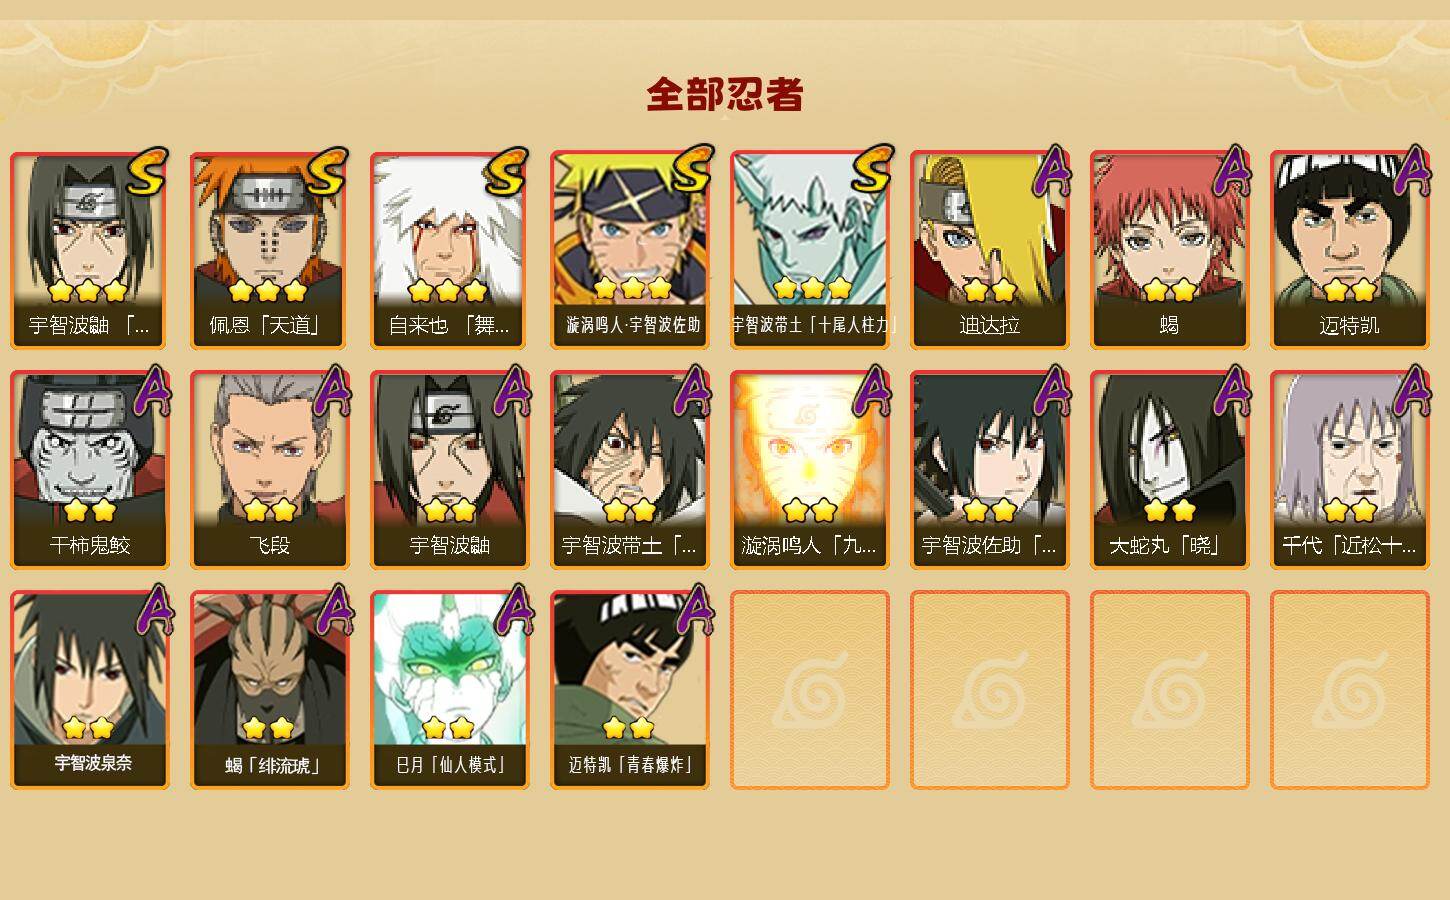Choose the 蝎 red-haired ninja card
This screenshot has width=1450, height=900.
pyautogui.click(x=1169, y=250)
